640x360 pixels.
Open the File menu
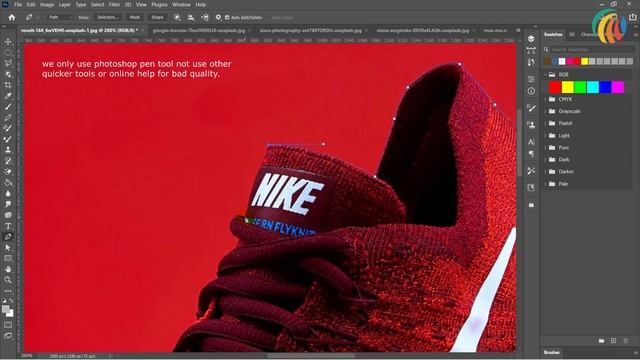(x=18, y=4)
